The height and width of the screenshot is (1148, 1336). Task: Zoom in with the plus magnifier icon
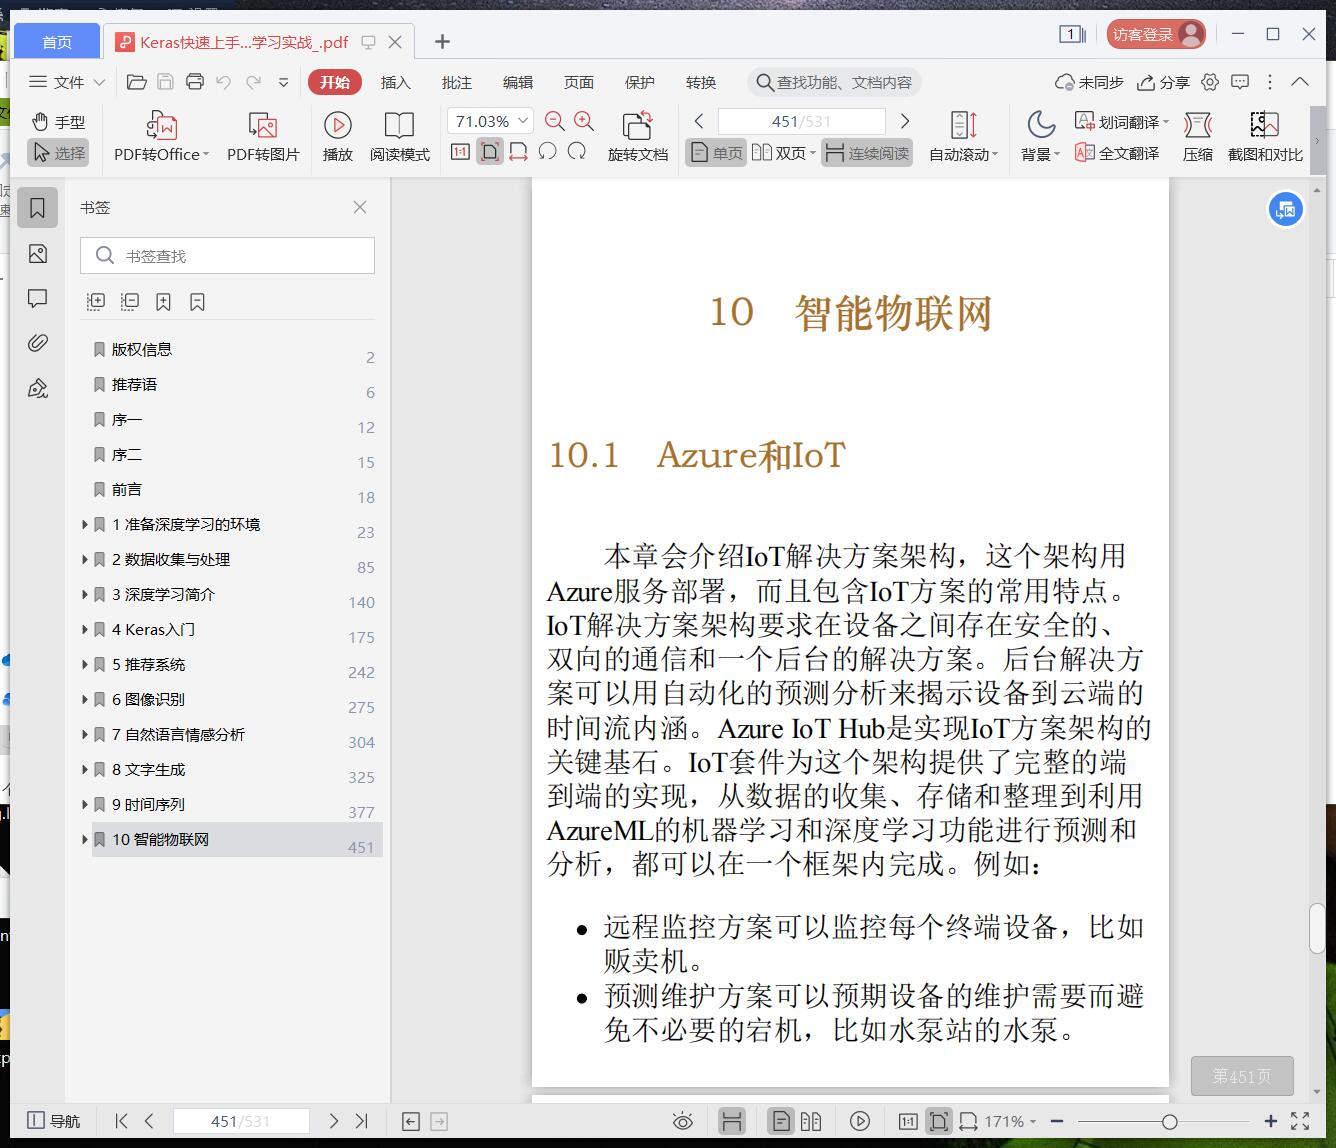pos(584,121)
